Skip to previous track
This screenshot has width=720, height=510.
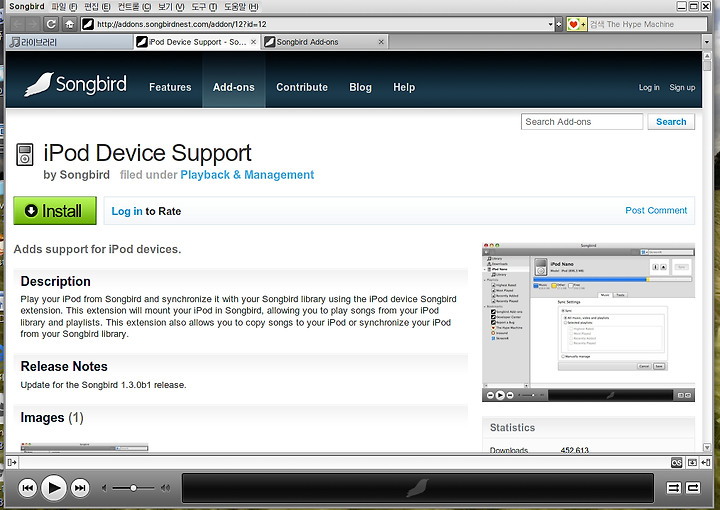28,488
